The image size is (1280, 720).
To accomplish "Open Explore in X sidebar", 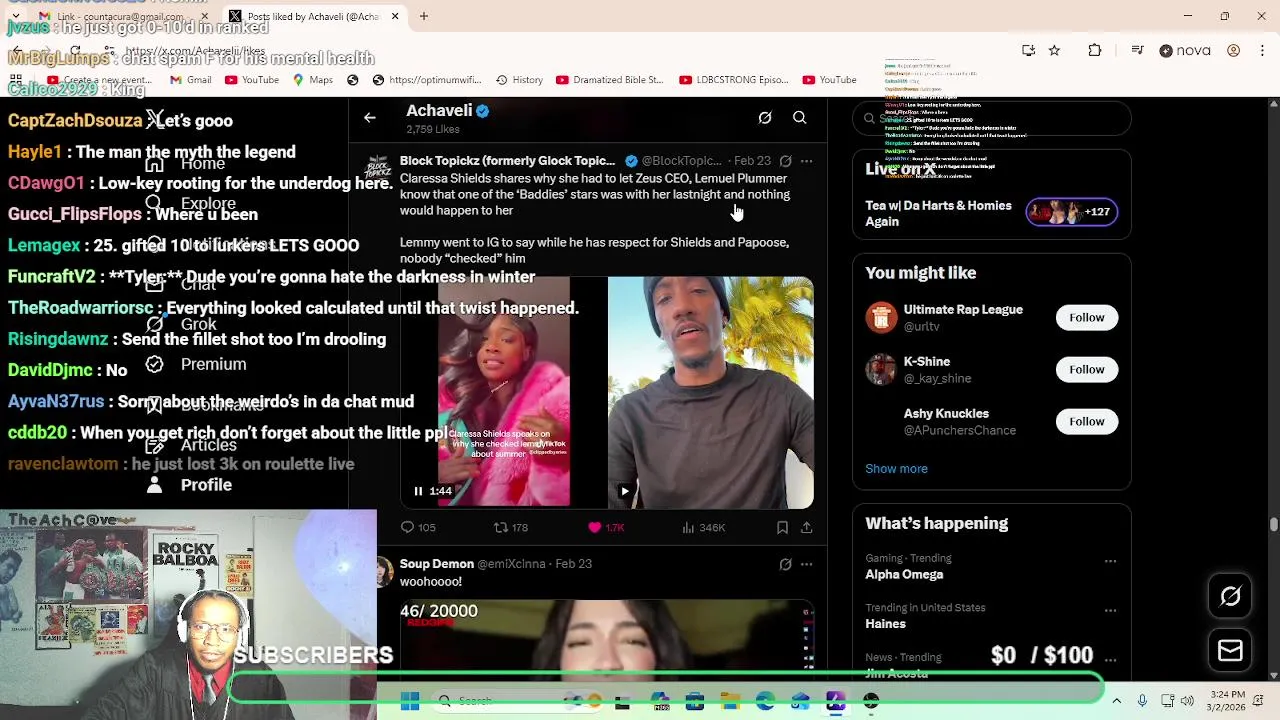I will pos(190,204).
